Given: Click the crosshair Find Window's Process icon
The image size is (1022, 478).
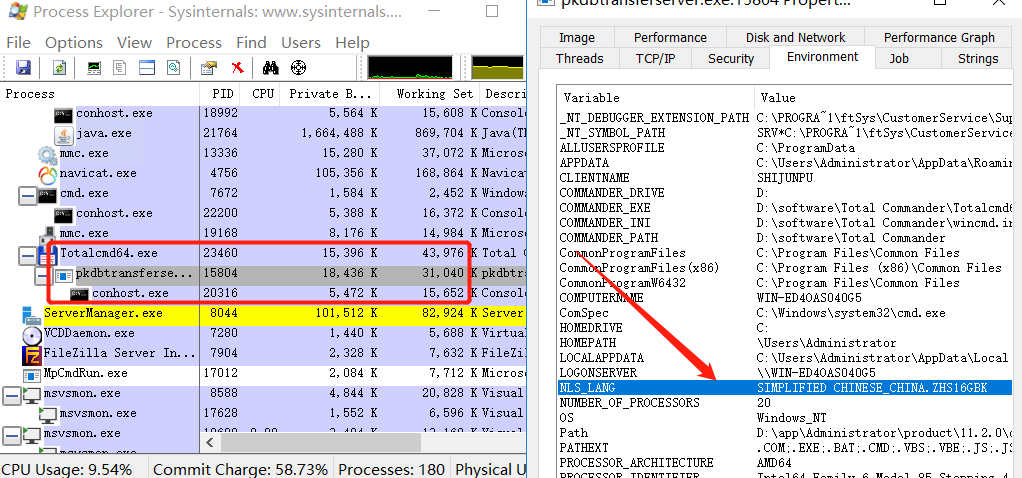Looking at the screenshot, I should [299, 68].
